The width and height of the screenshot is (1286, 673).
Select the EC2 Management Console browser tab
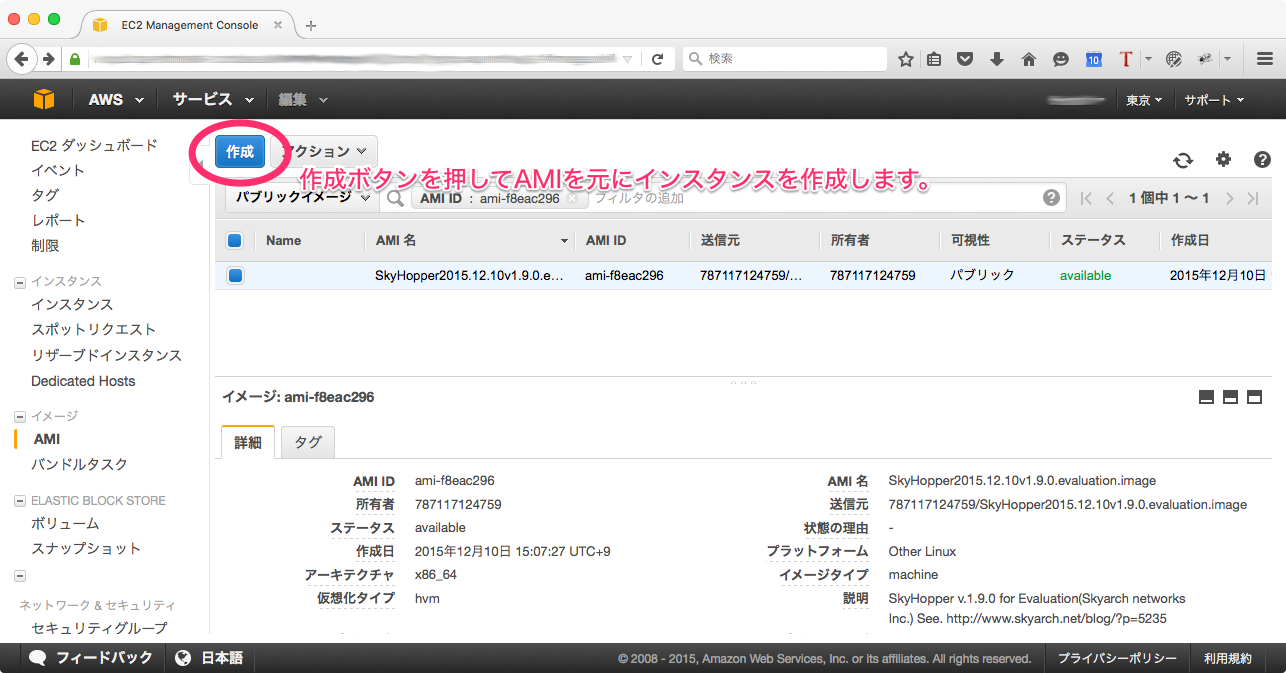pyautogui.click(x=187, y=25)
